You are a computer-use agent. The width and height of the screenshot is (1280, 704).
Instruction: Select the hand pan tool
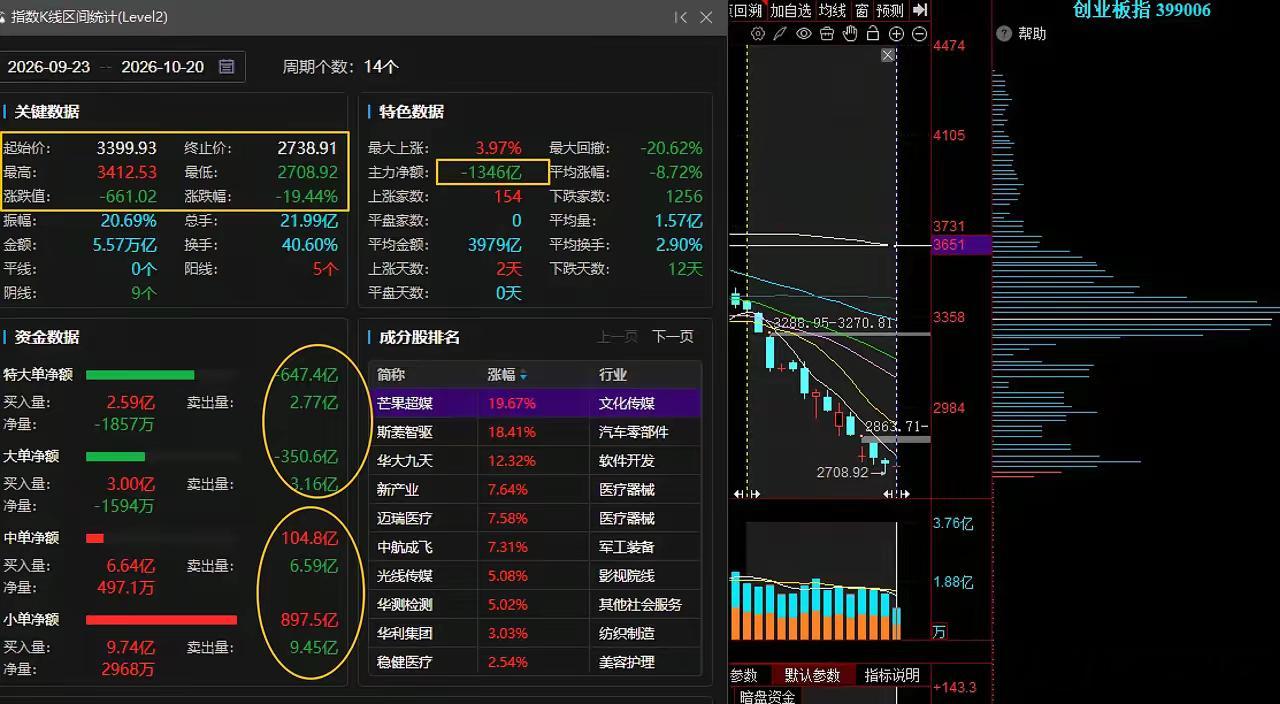click(850, 34)
